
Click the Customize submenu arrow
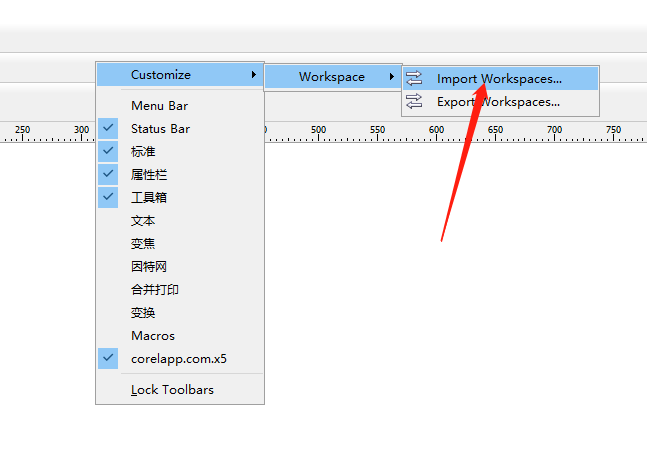point(254,75)
